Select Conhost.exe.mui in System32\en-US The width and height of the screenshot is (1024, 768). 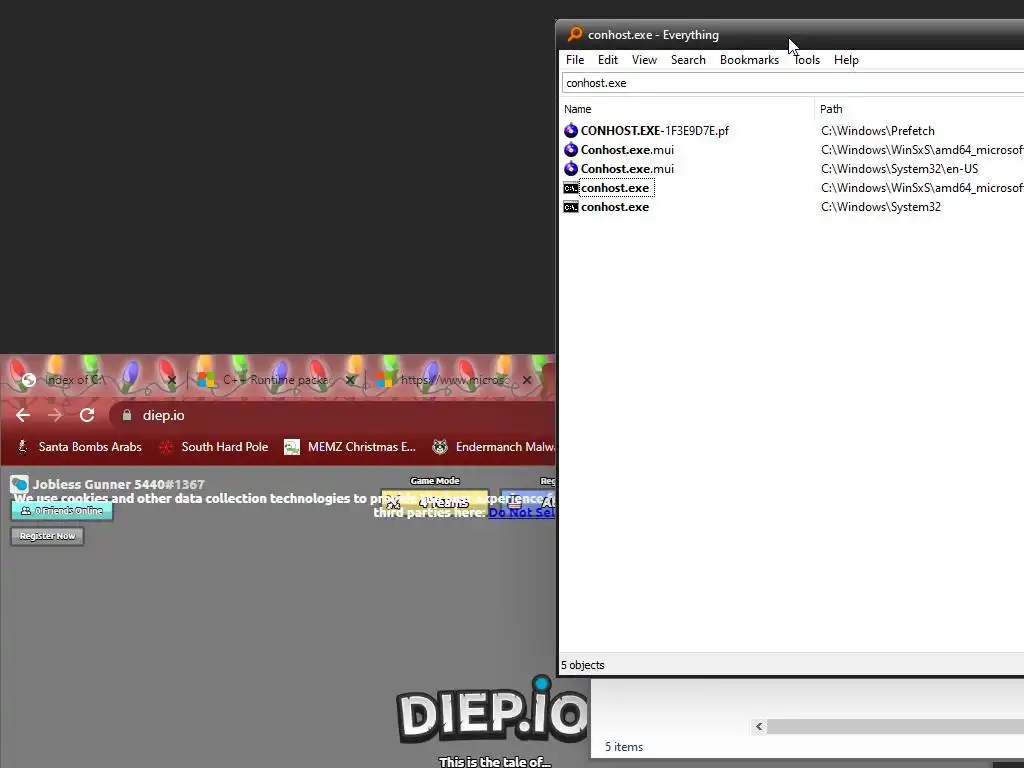point(627,168)
